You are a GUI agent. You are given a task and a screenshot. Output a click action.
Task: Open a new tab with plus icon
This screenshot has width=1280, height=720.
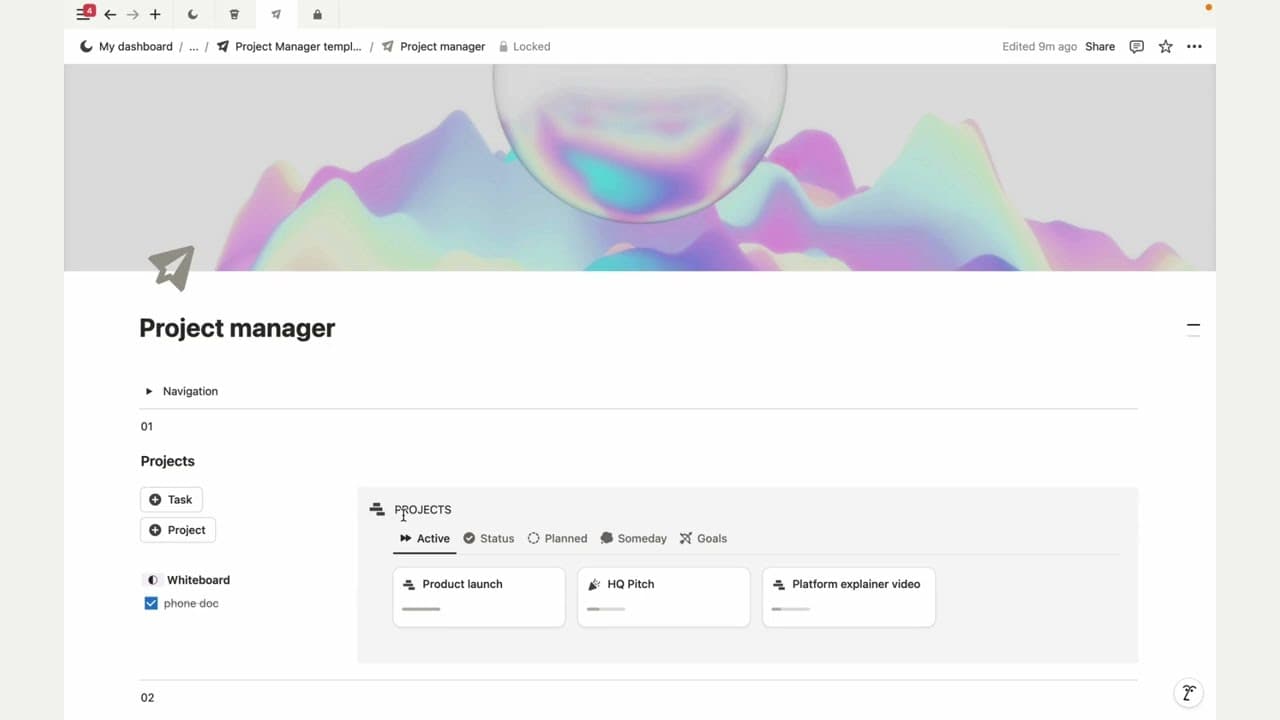pyautogui.click(x=155, y=15)
